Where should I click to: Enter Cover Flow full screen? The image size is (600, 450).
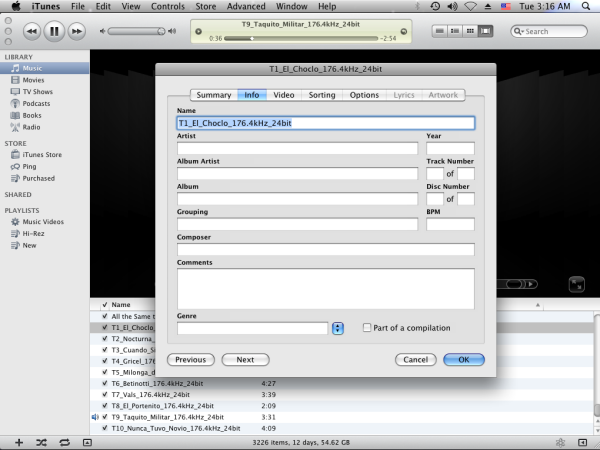click(577, 284)
